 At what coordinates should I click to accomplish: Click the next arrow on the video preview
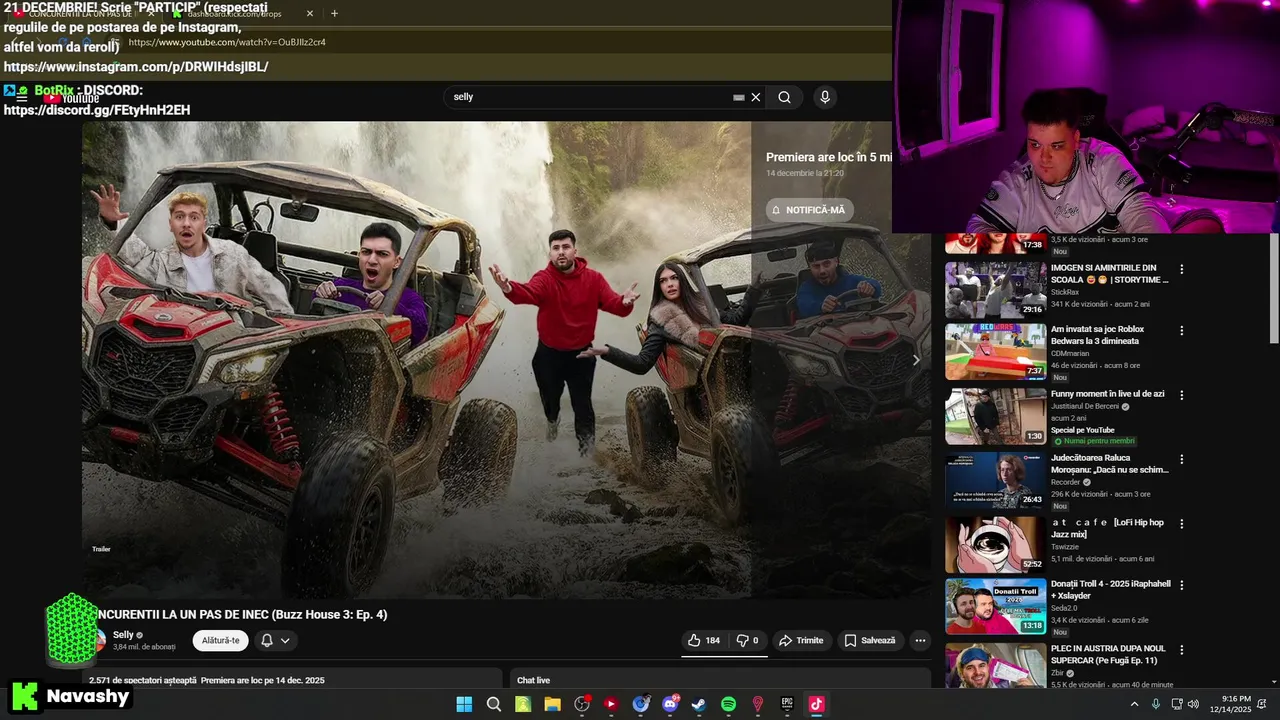915,360
